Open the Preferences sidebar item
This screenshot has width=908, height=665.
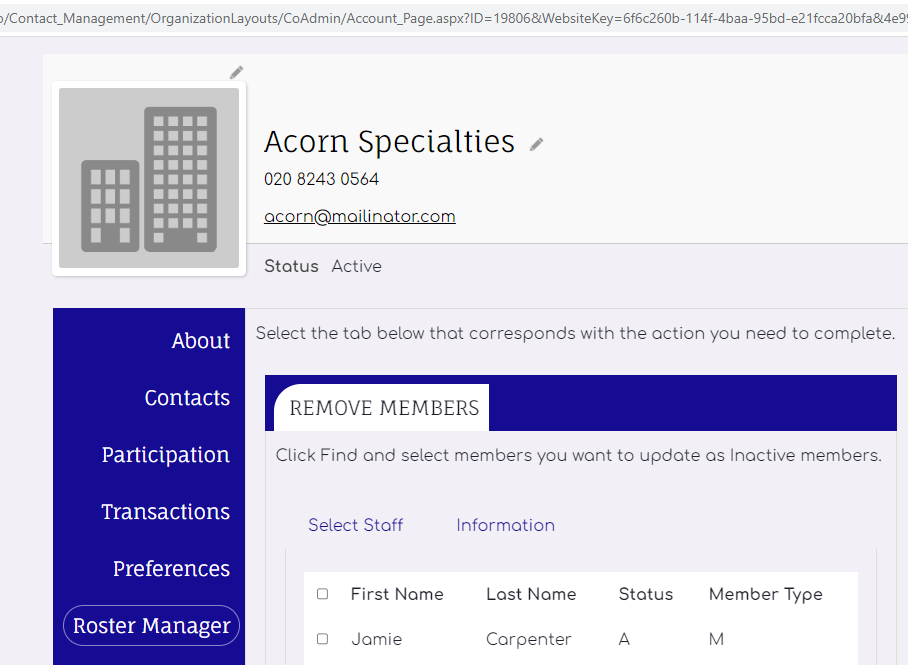pos(171,569)
